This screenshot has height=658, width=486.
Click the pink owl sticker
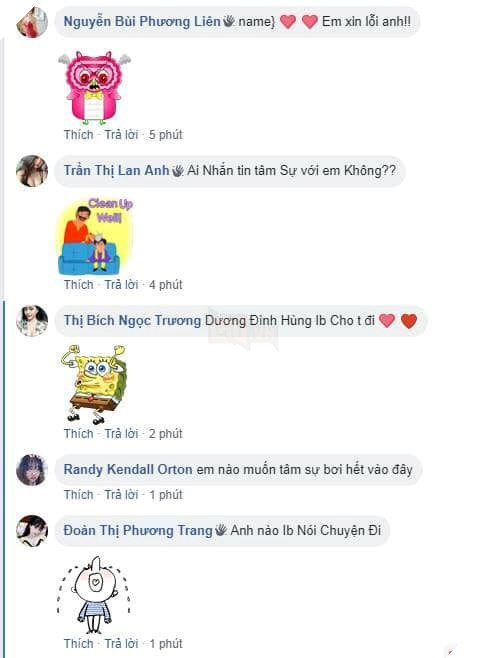[94, 88]
